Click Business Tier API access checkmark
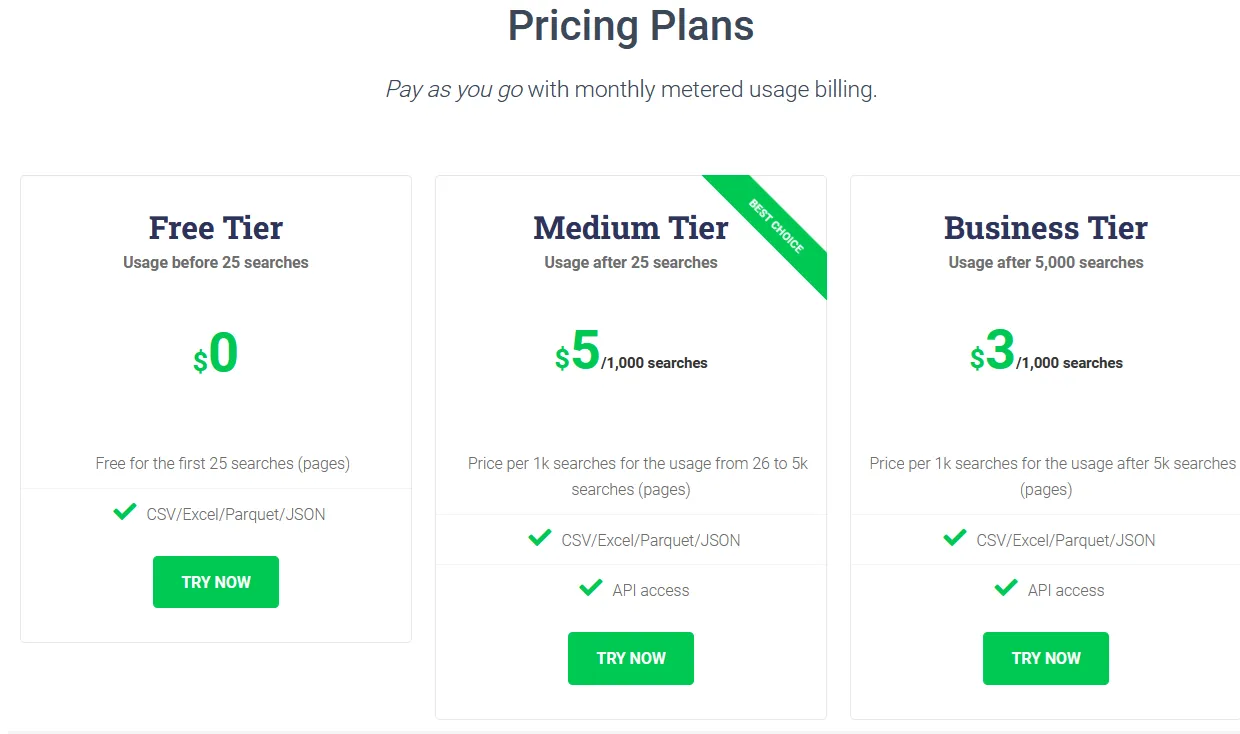Screen dimensions: 1240x734 pos(1006,588)
